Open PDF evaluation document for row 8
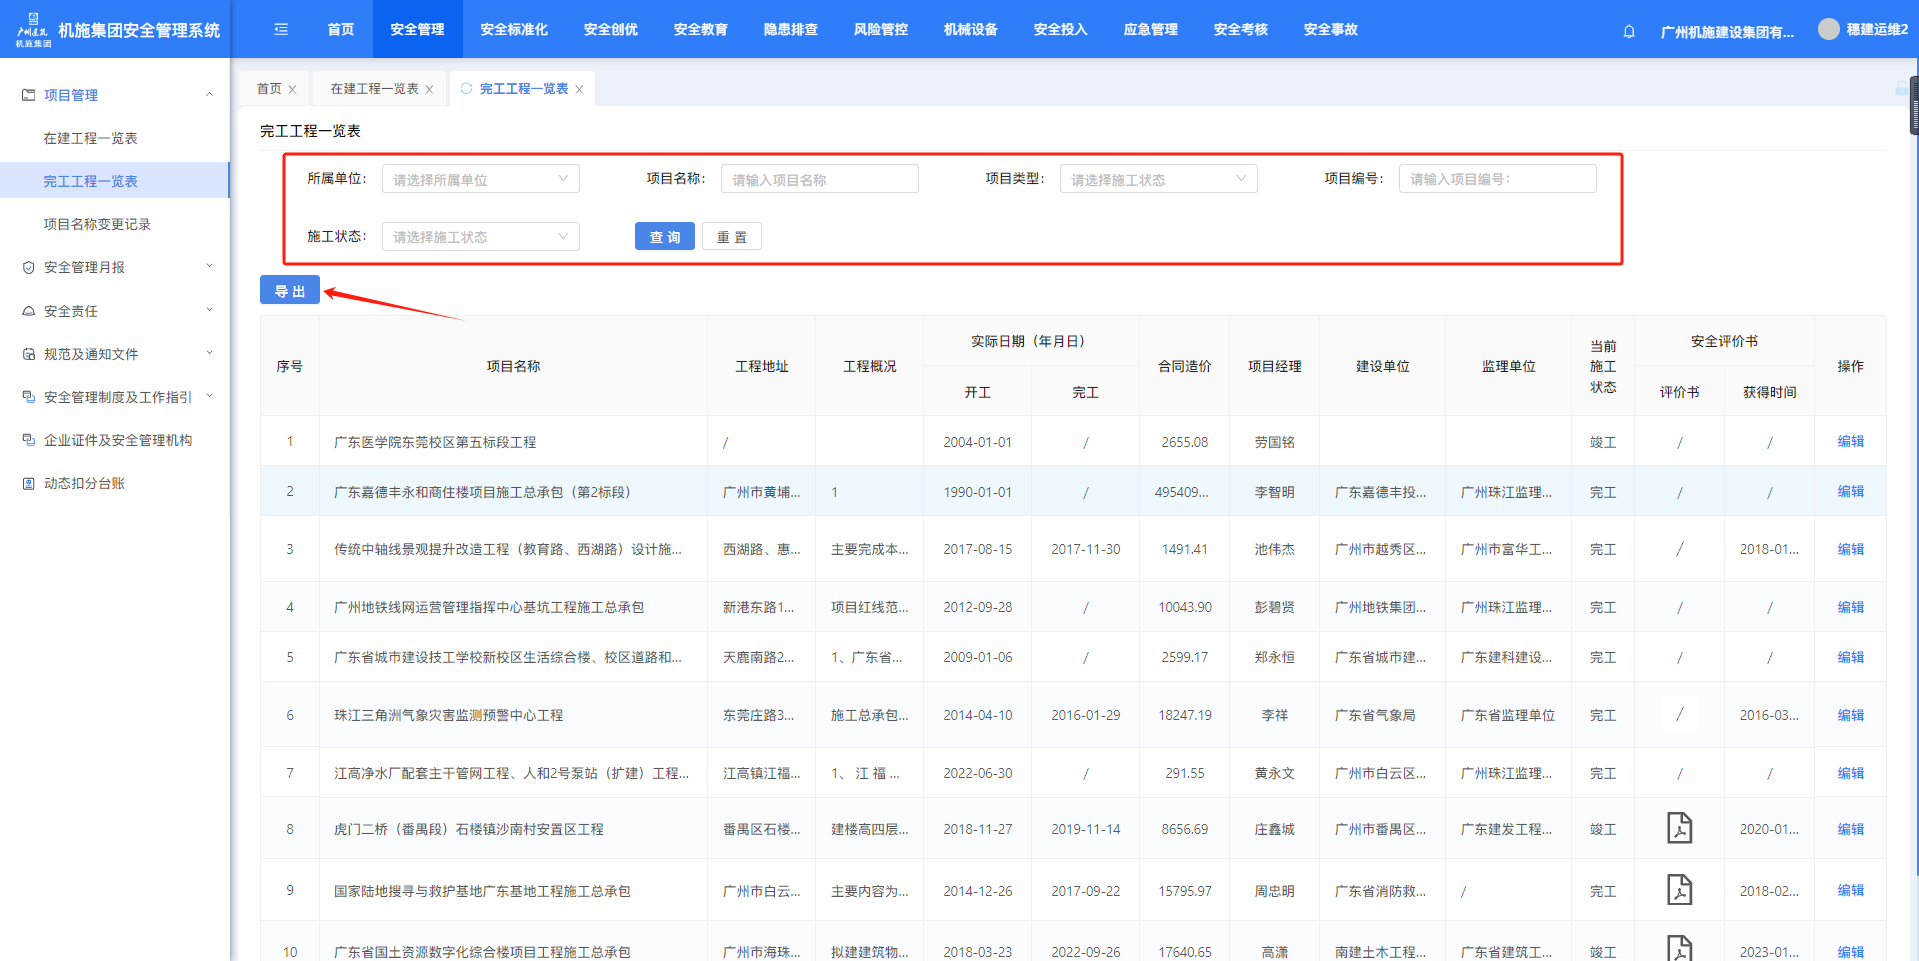The width and height of the screenshot is (1919, 961). click(1679, 828)
